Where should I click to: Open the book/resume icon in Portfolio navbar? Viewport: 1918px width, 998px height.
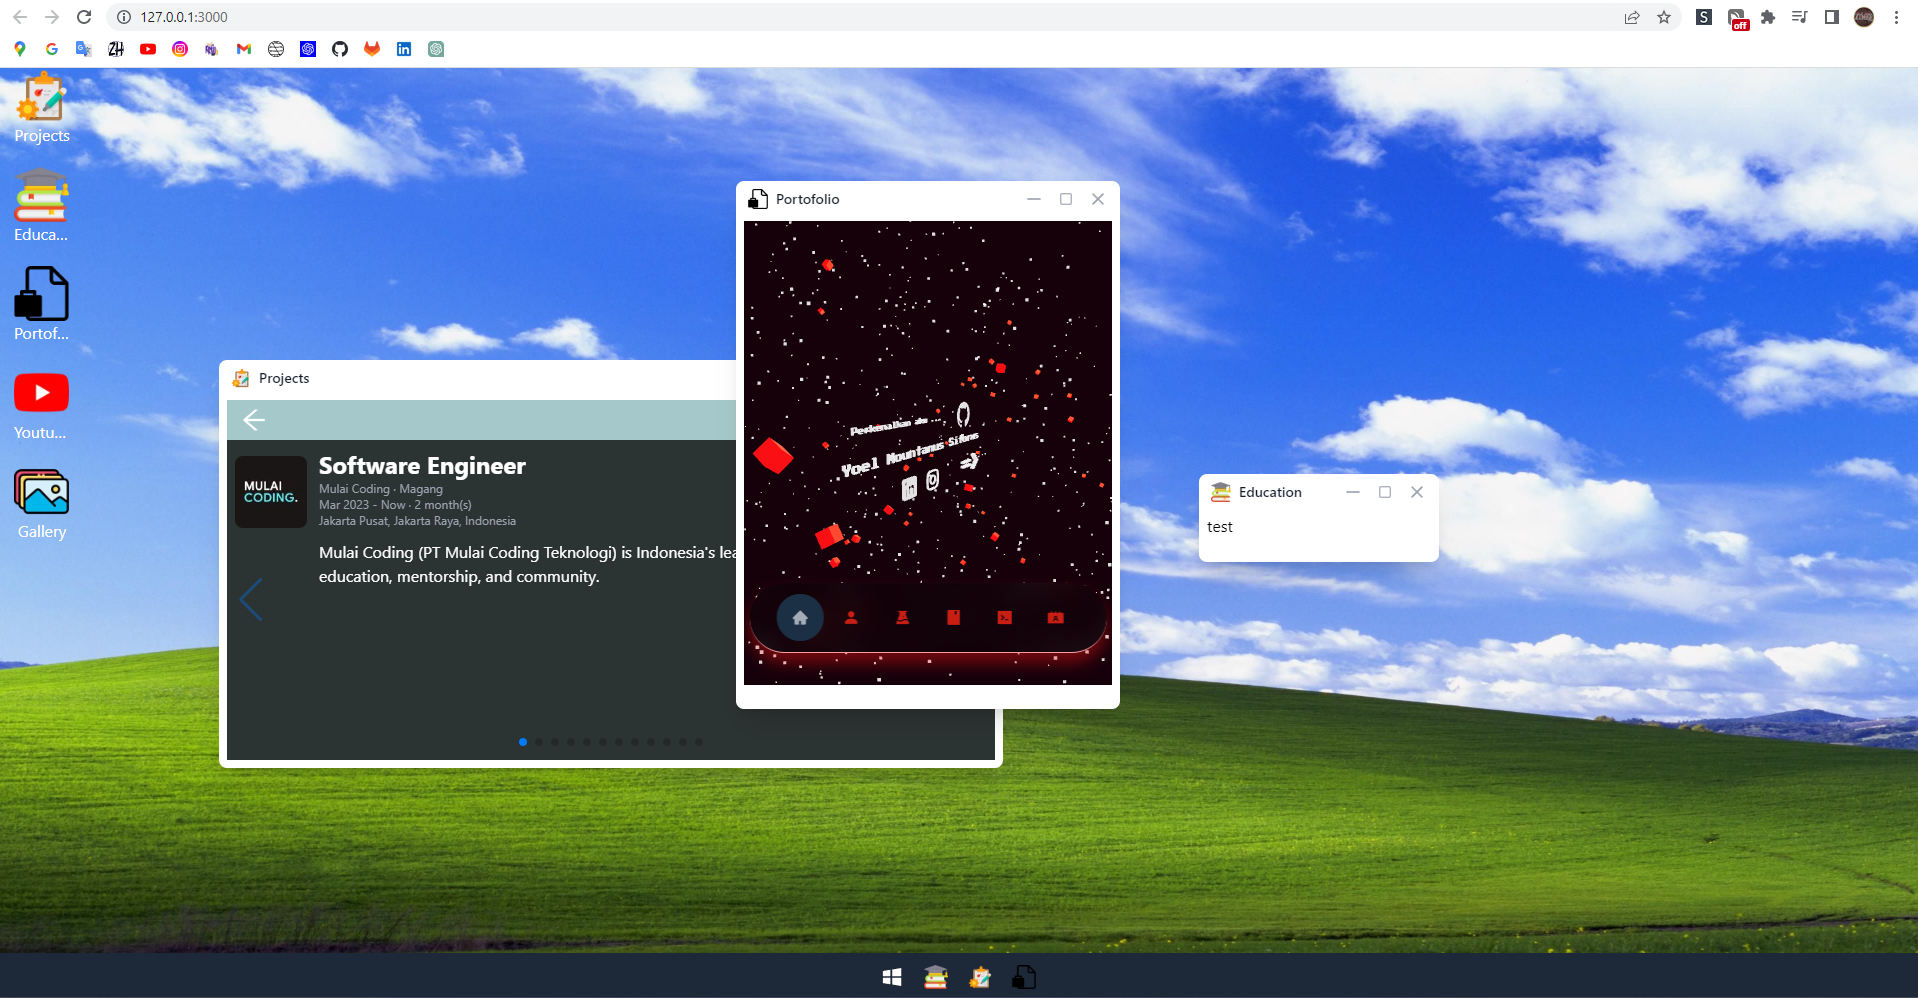(953, 618)
